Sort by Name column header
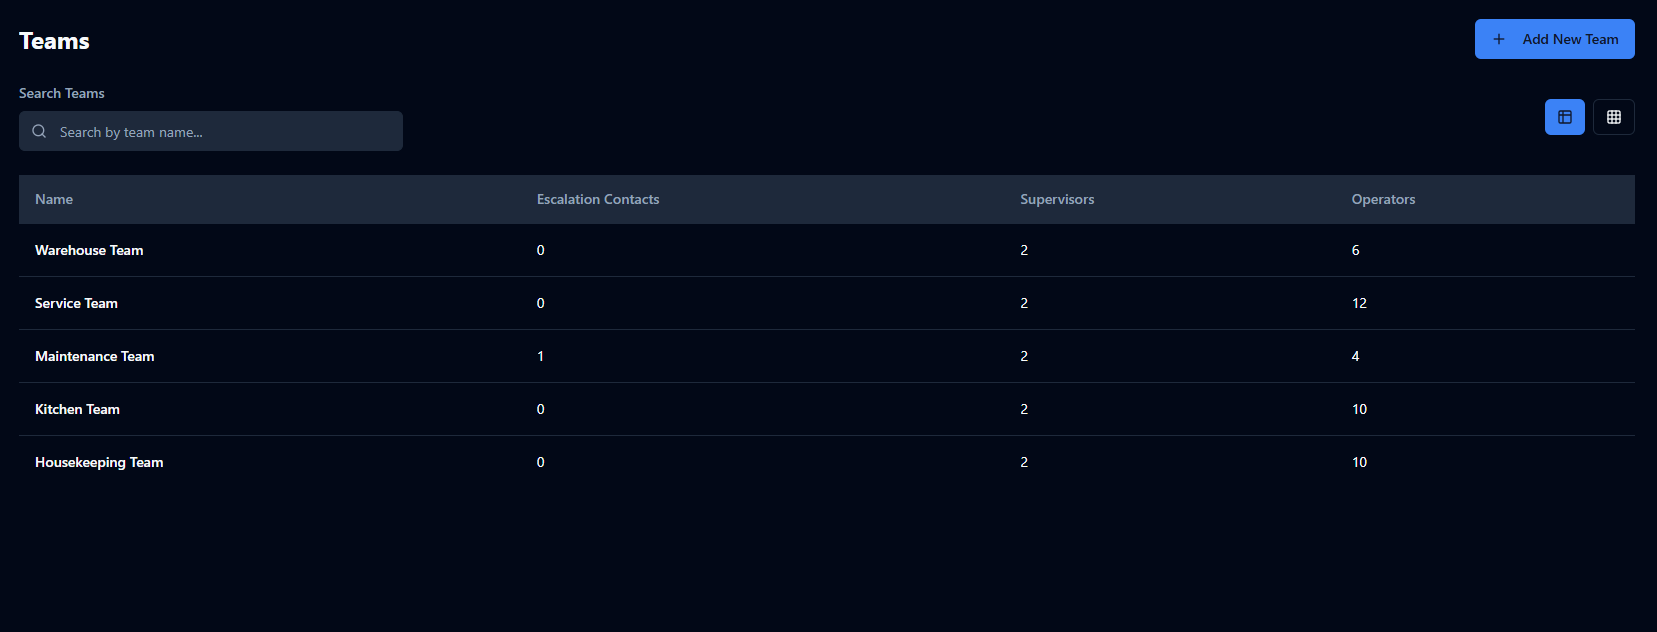 (x=54, y=199)
